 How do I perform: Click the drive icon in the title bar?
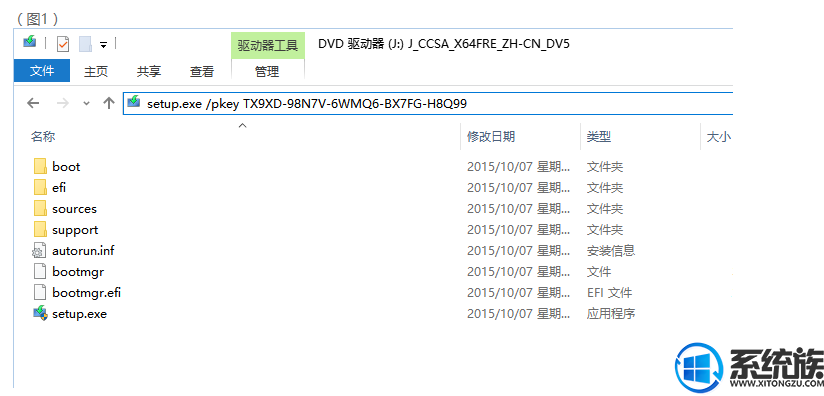coord(29,42)
